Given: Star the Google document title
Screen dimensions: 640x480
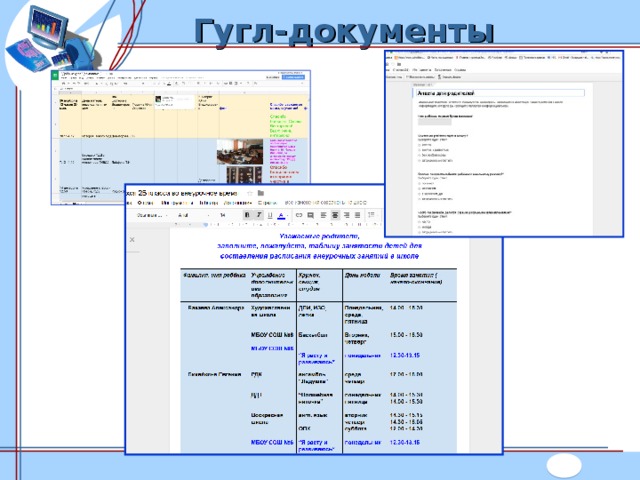Looking at the screenshot, I should tap(250, 193).
